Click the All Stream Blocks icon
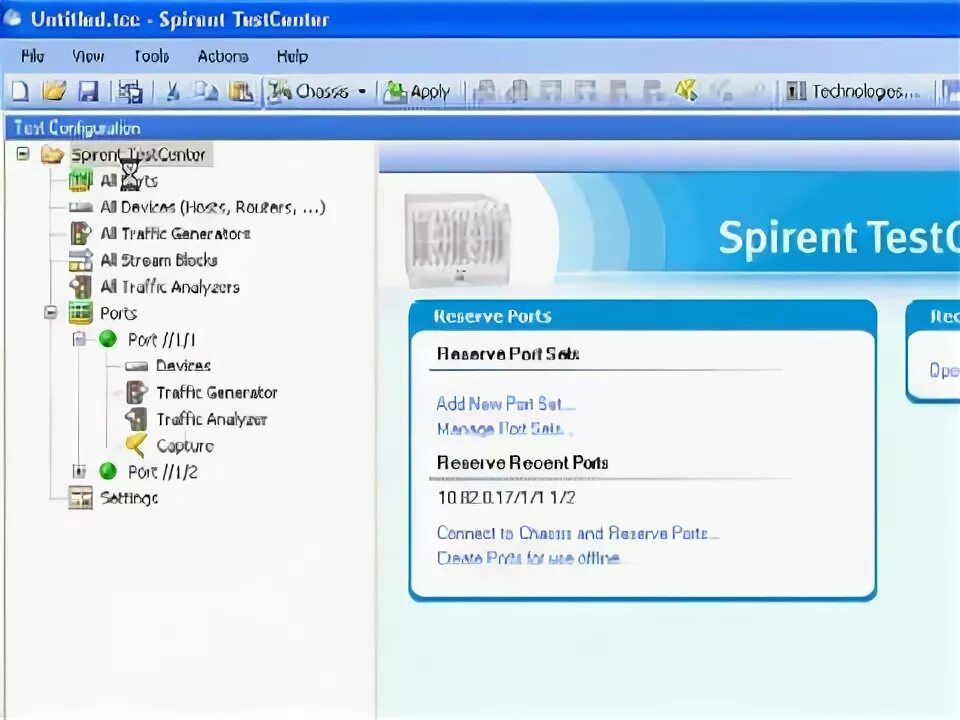 [80, 260]
